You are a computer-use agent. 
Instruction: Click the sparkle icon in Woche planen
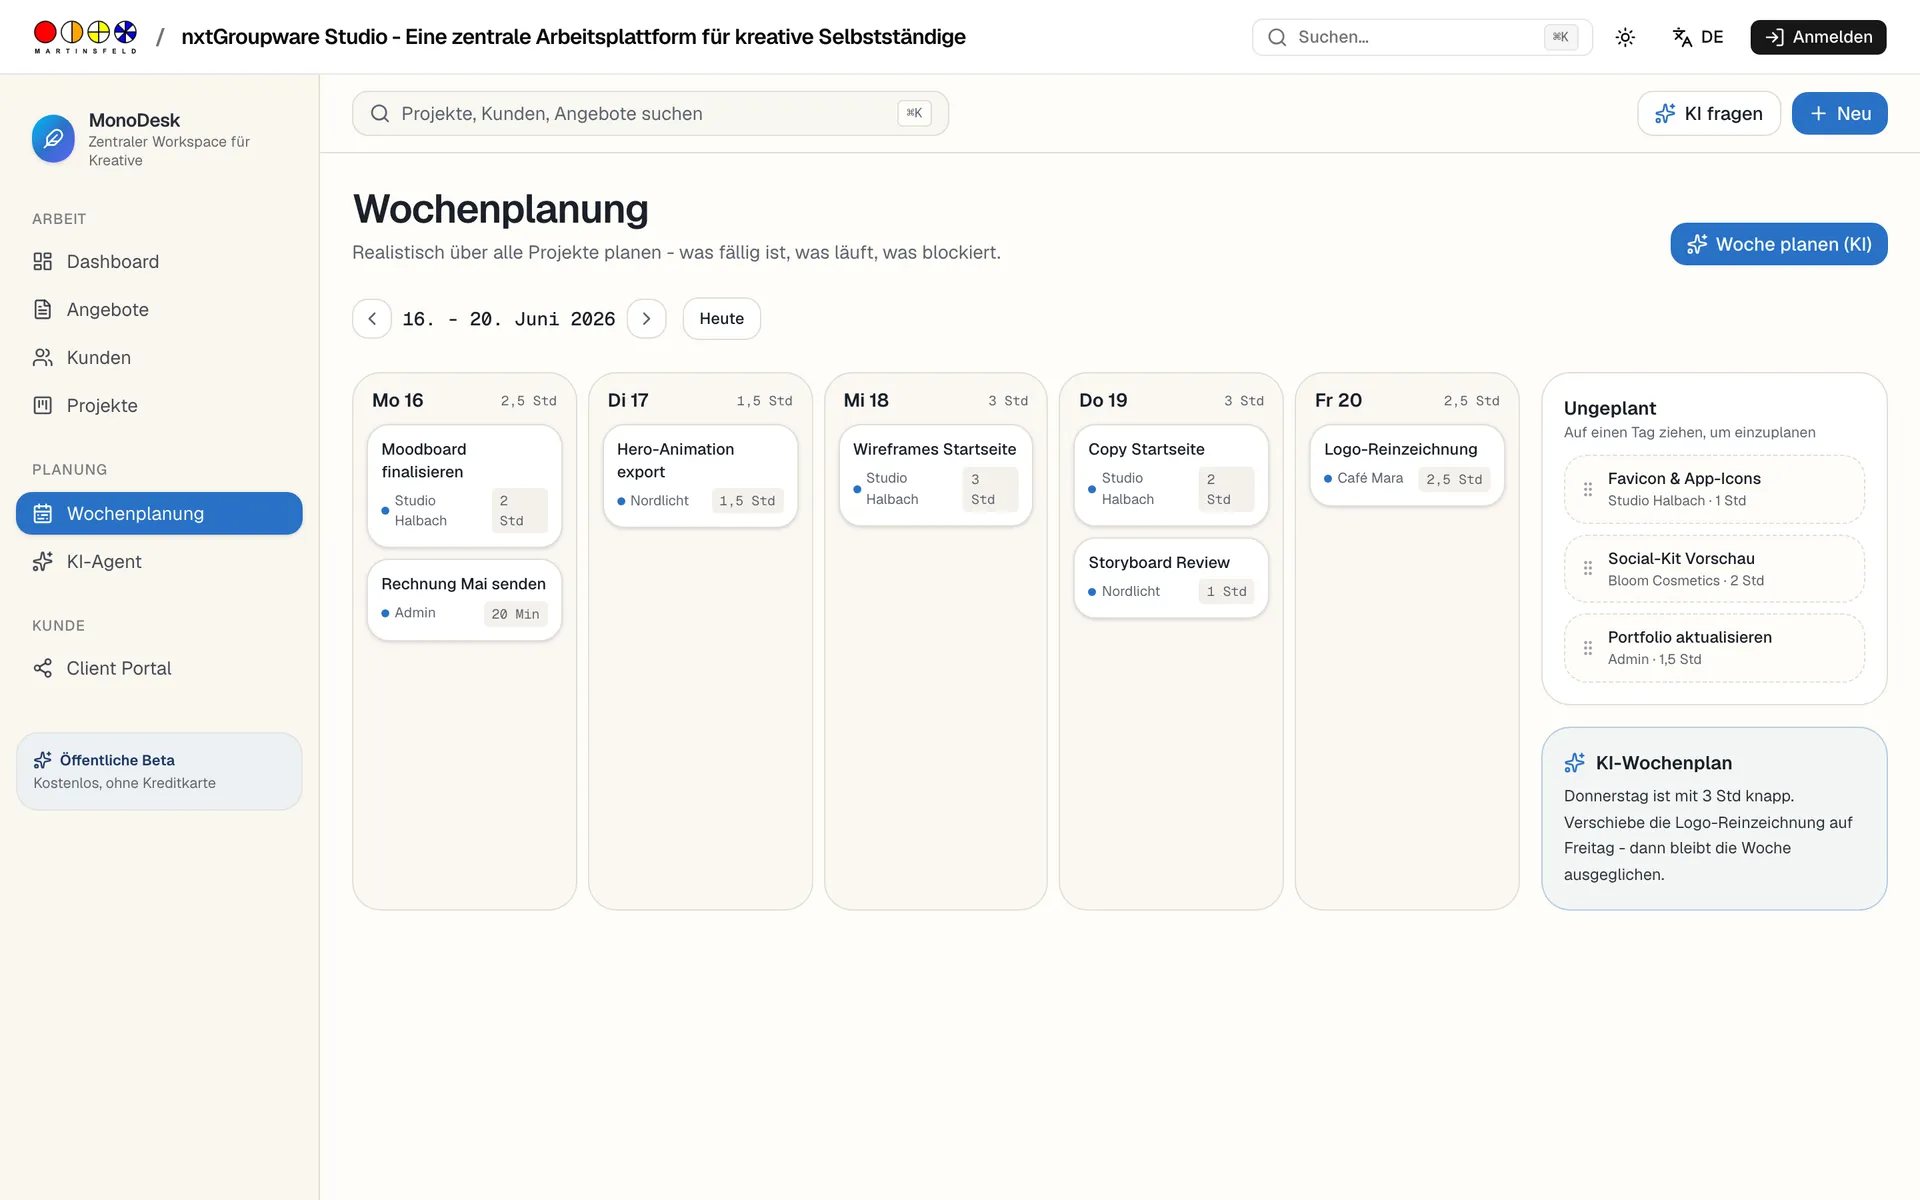click(x=1697, y=244)
